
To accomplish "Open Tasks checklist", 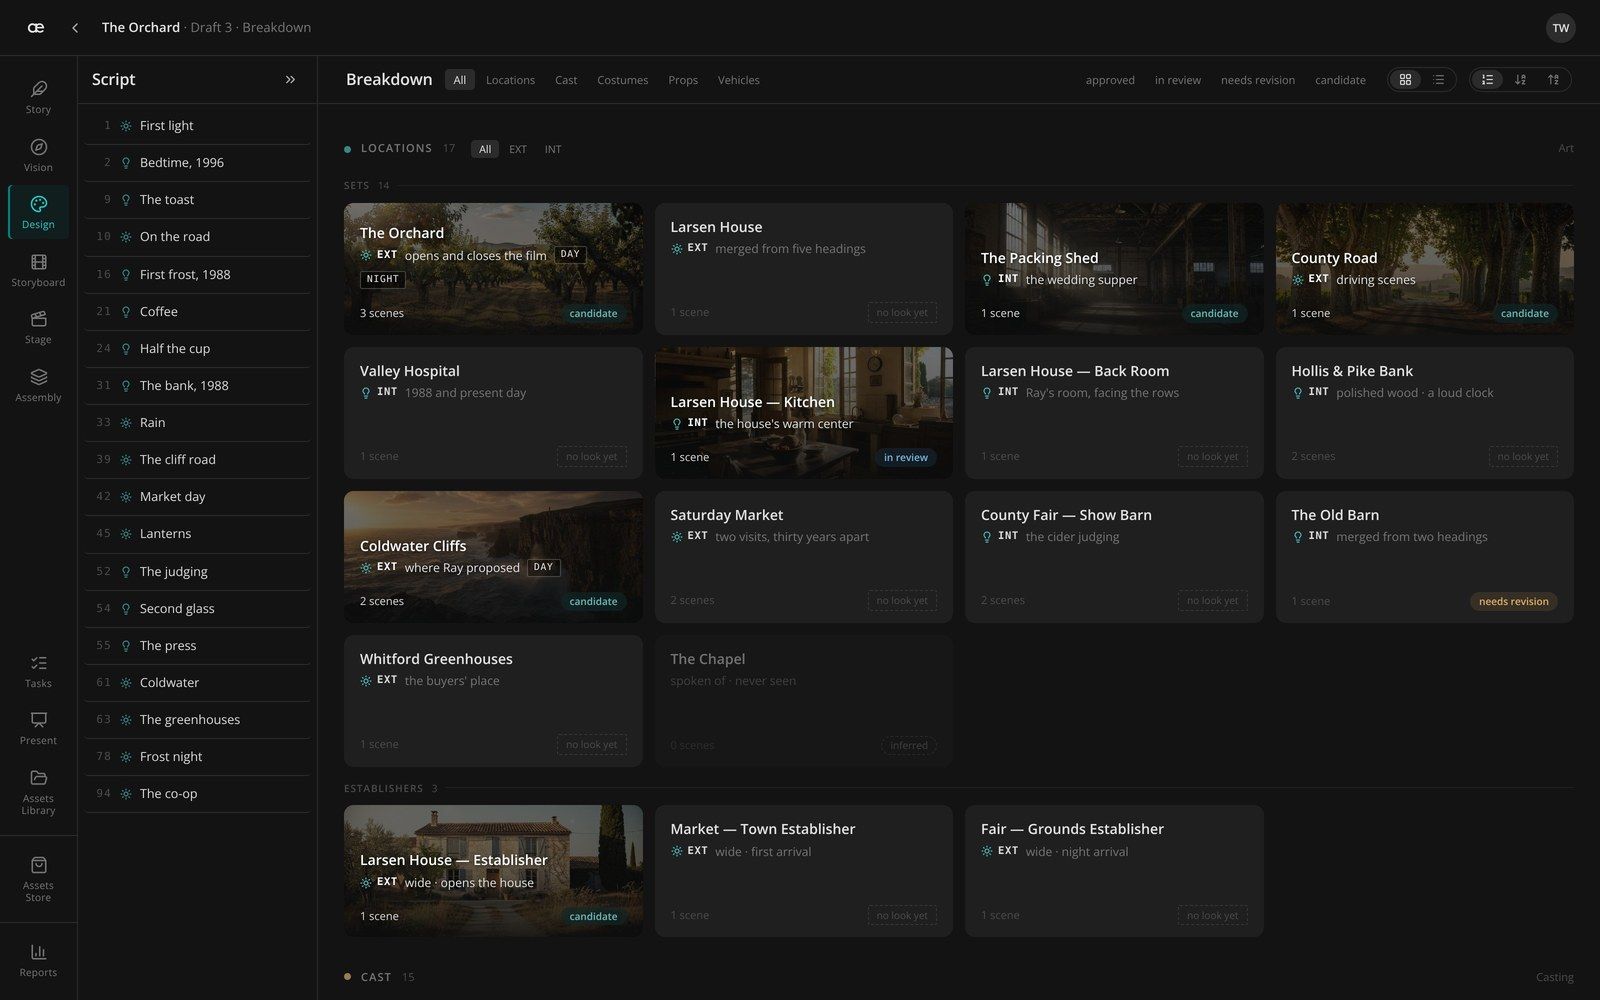I will (x=38, y=671).
